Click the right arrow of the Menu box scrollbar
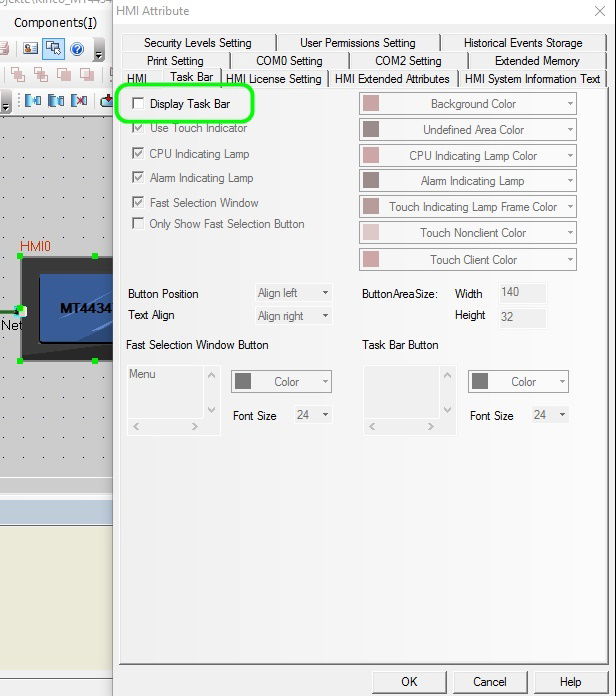Viewport: 616px width, 696px height. (194, 427)
